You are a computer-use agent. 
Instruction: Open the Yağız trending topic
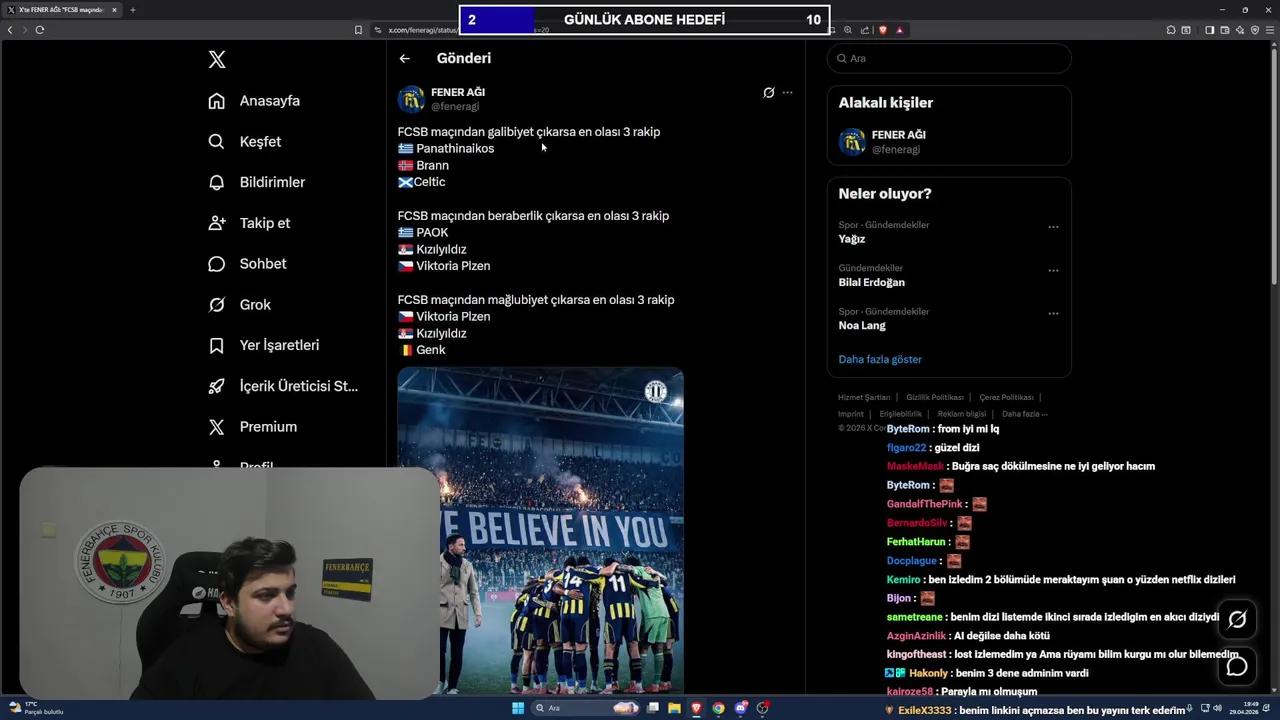coord(852,239)
